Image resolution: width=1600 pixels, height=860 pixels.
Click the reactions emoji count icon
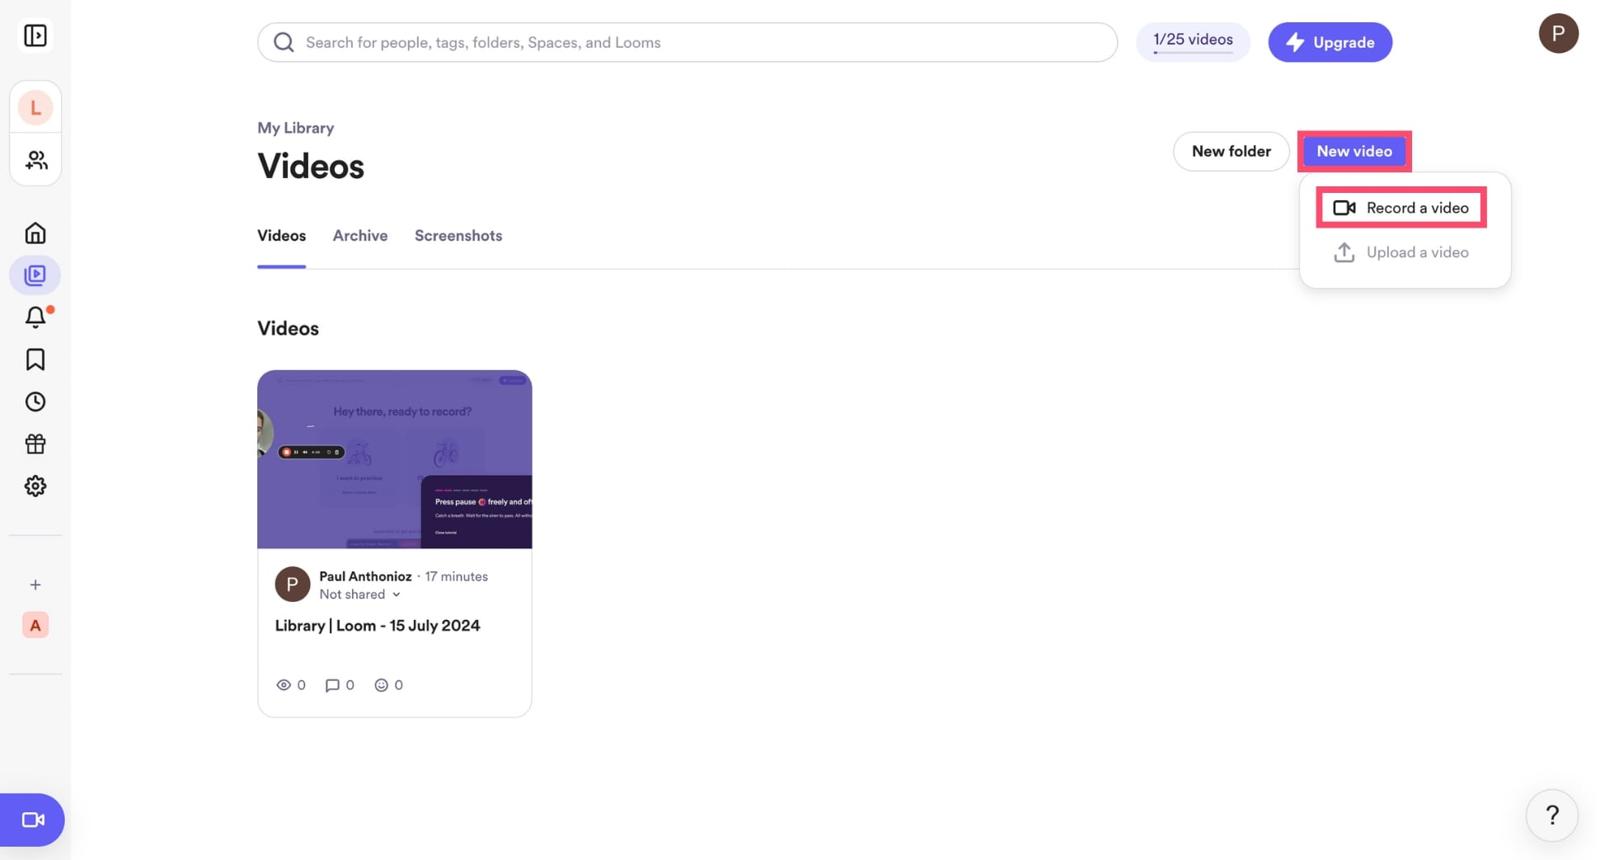click(381, 685)
